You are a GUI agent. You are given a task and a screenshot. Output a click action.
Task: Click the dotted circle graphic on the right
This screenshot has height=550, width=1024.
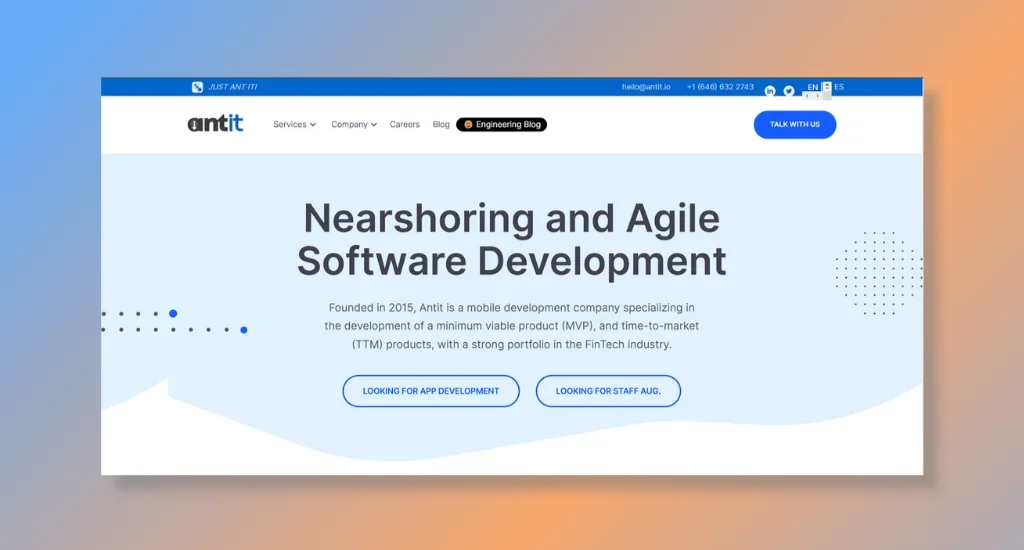click(878, 272)
